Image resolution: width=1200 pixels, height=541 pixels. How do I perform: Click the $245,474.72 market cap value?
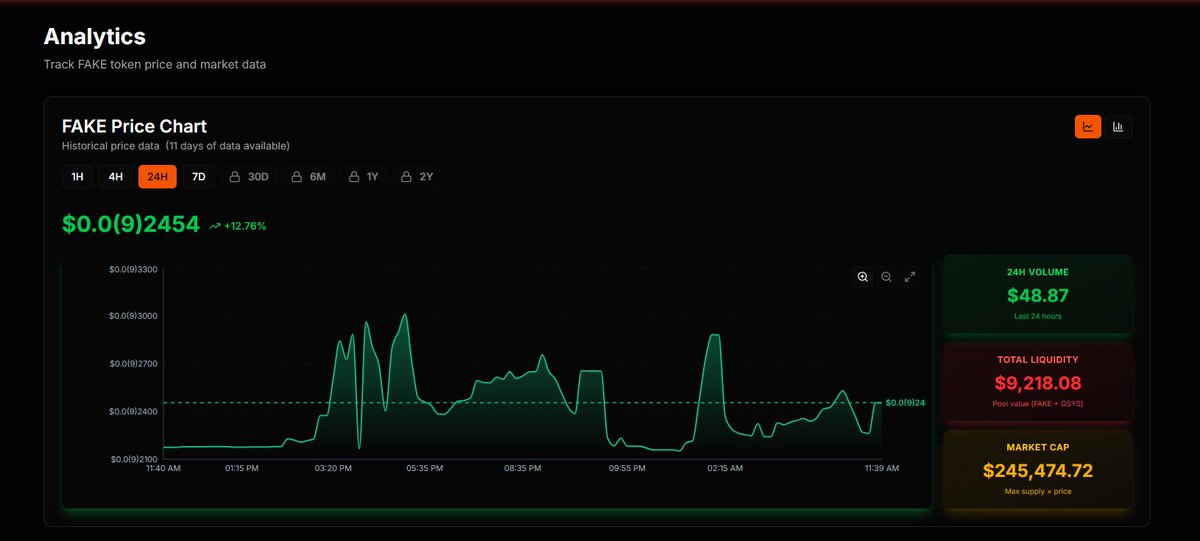pyautogui.click(x=1038, y=470)
